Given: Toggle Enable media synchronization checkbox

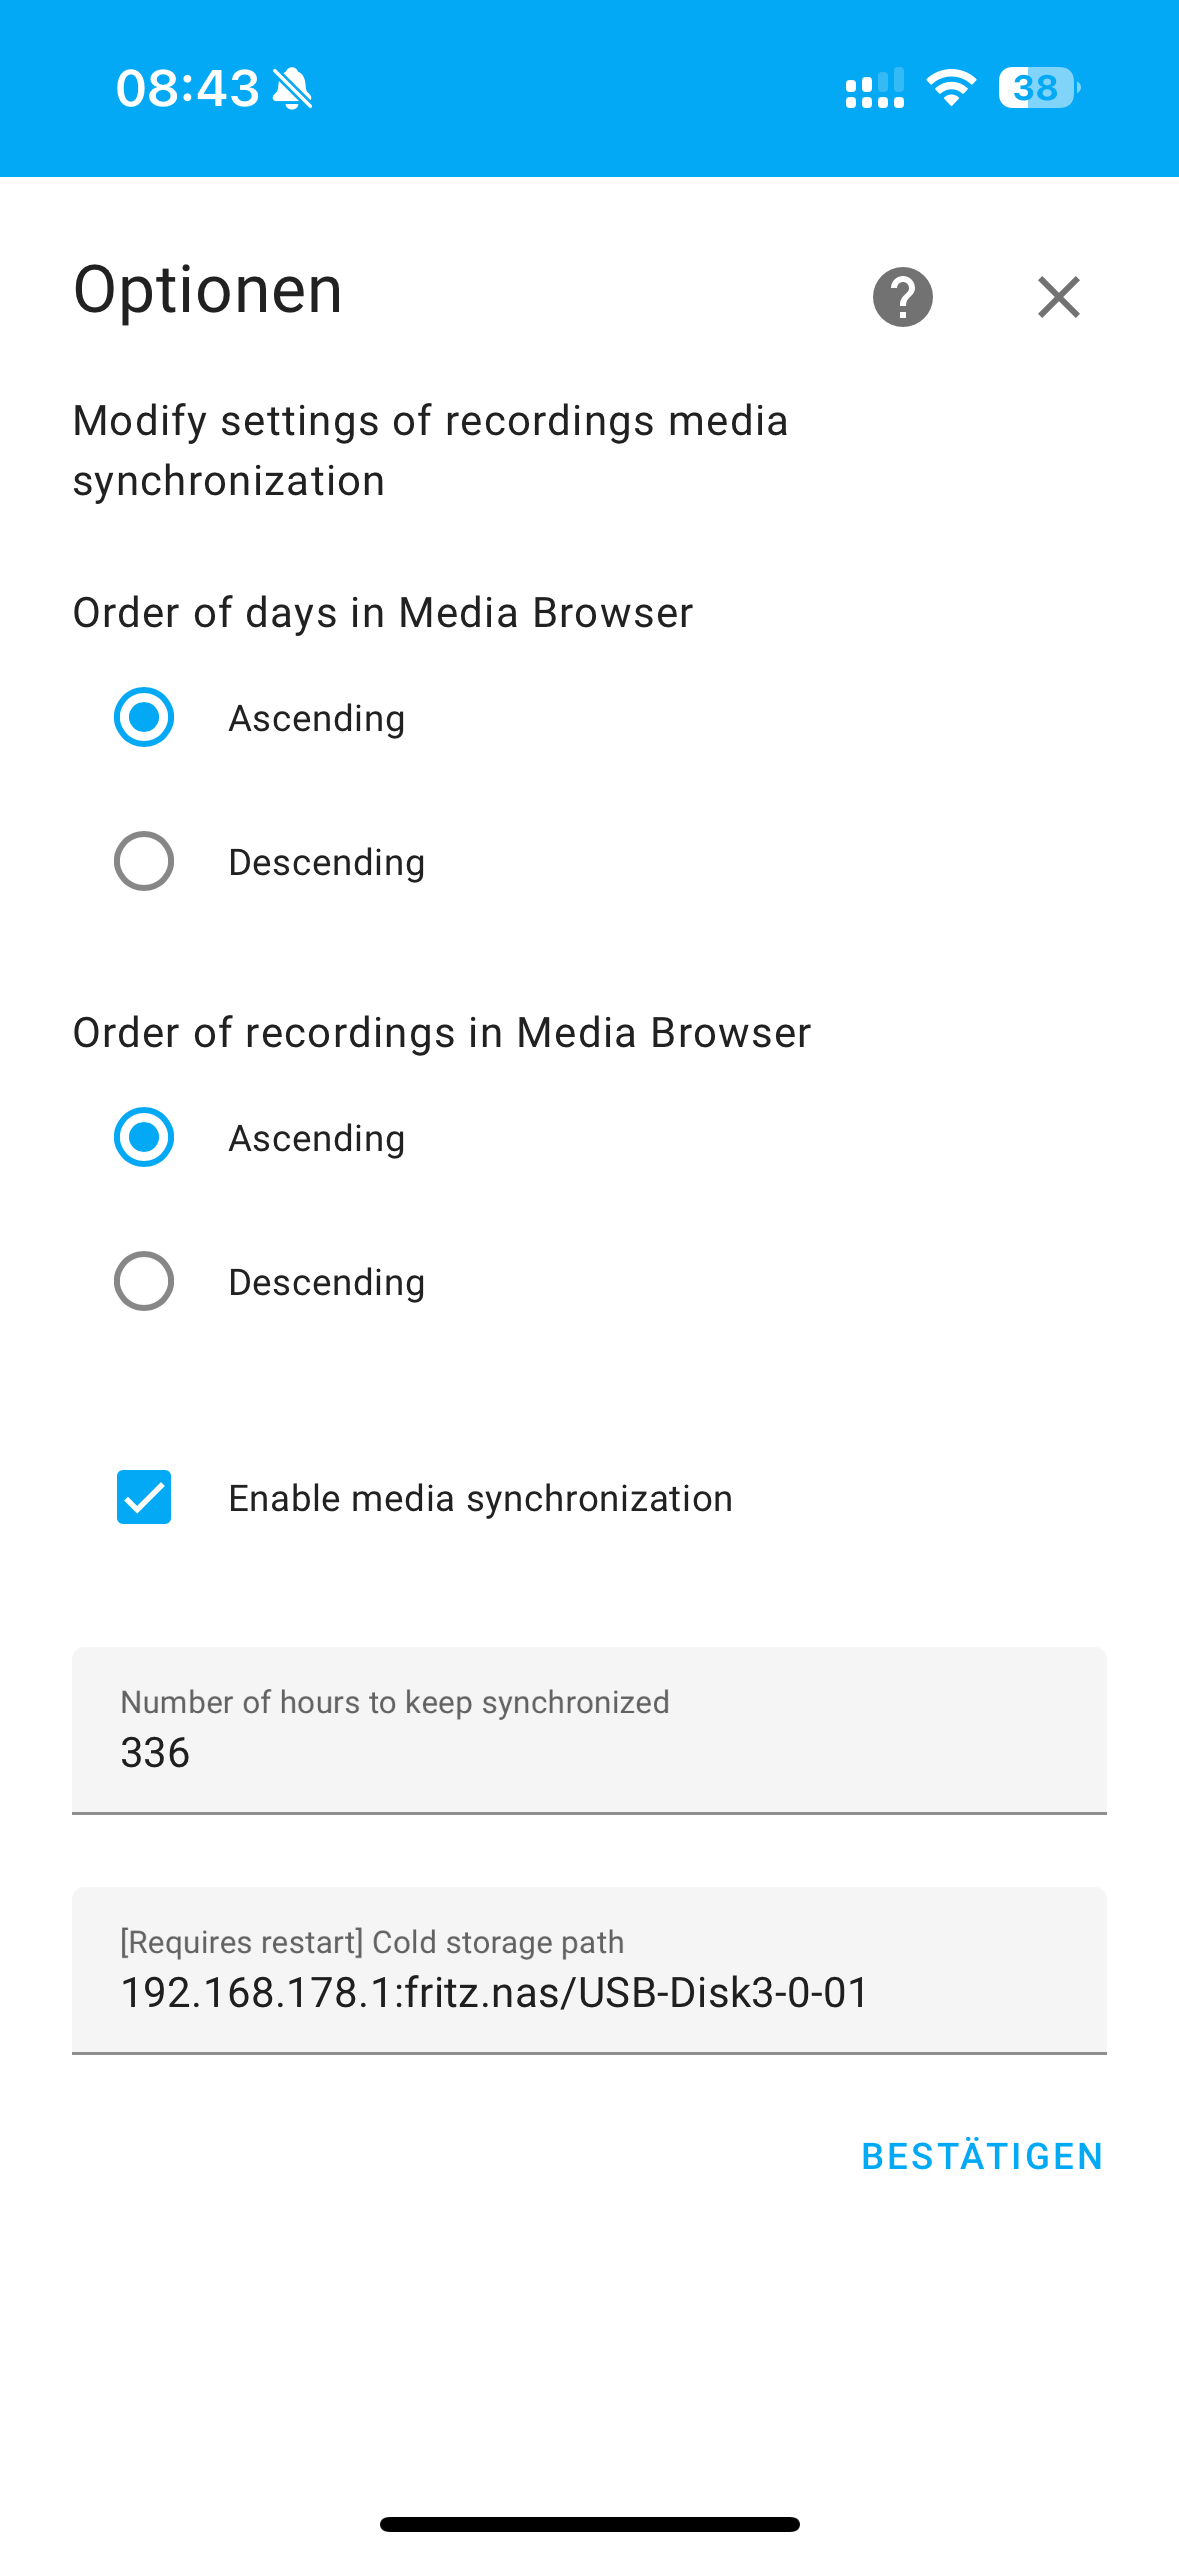Looking at the screenshot, I should point(144,1497).
